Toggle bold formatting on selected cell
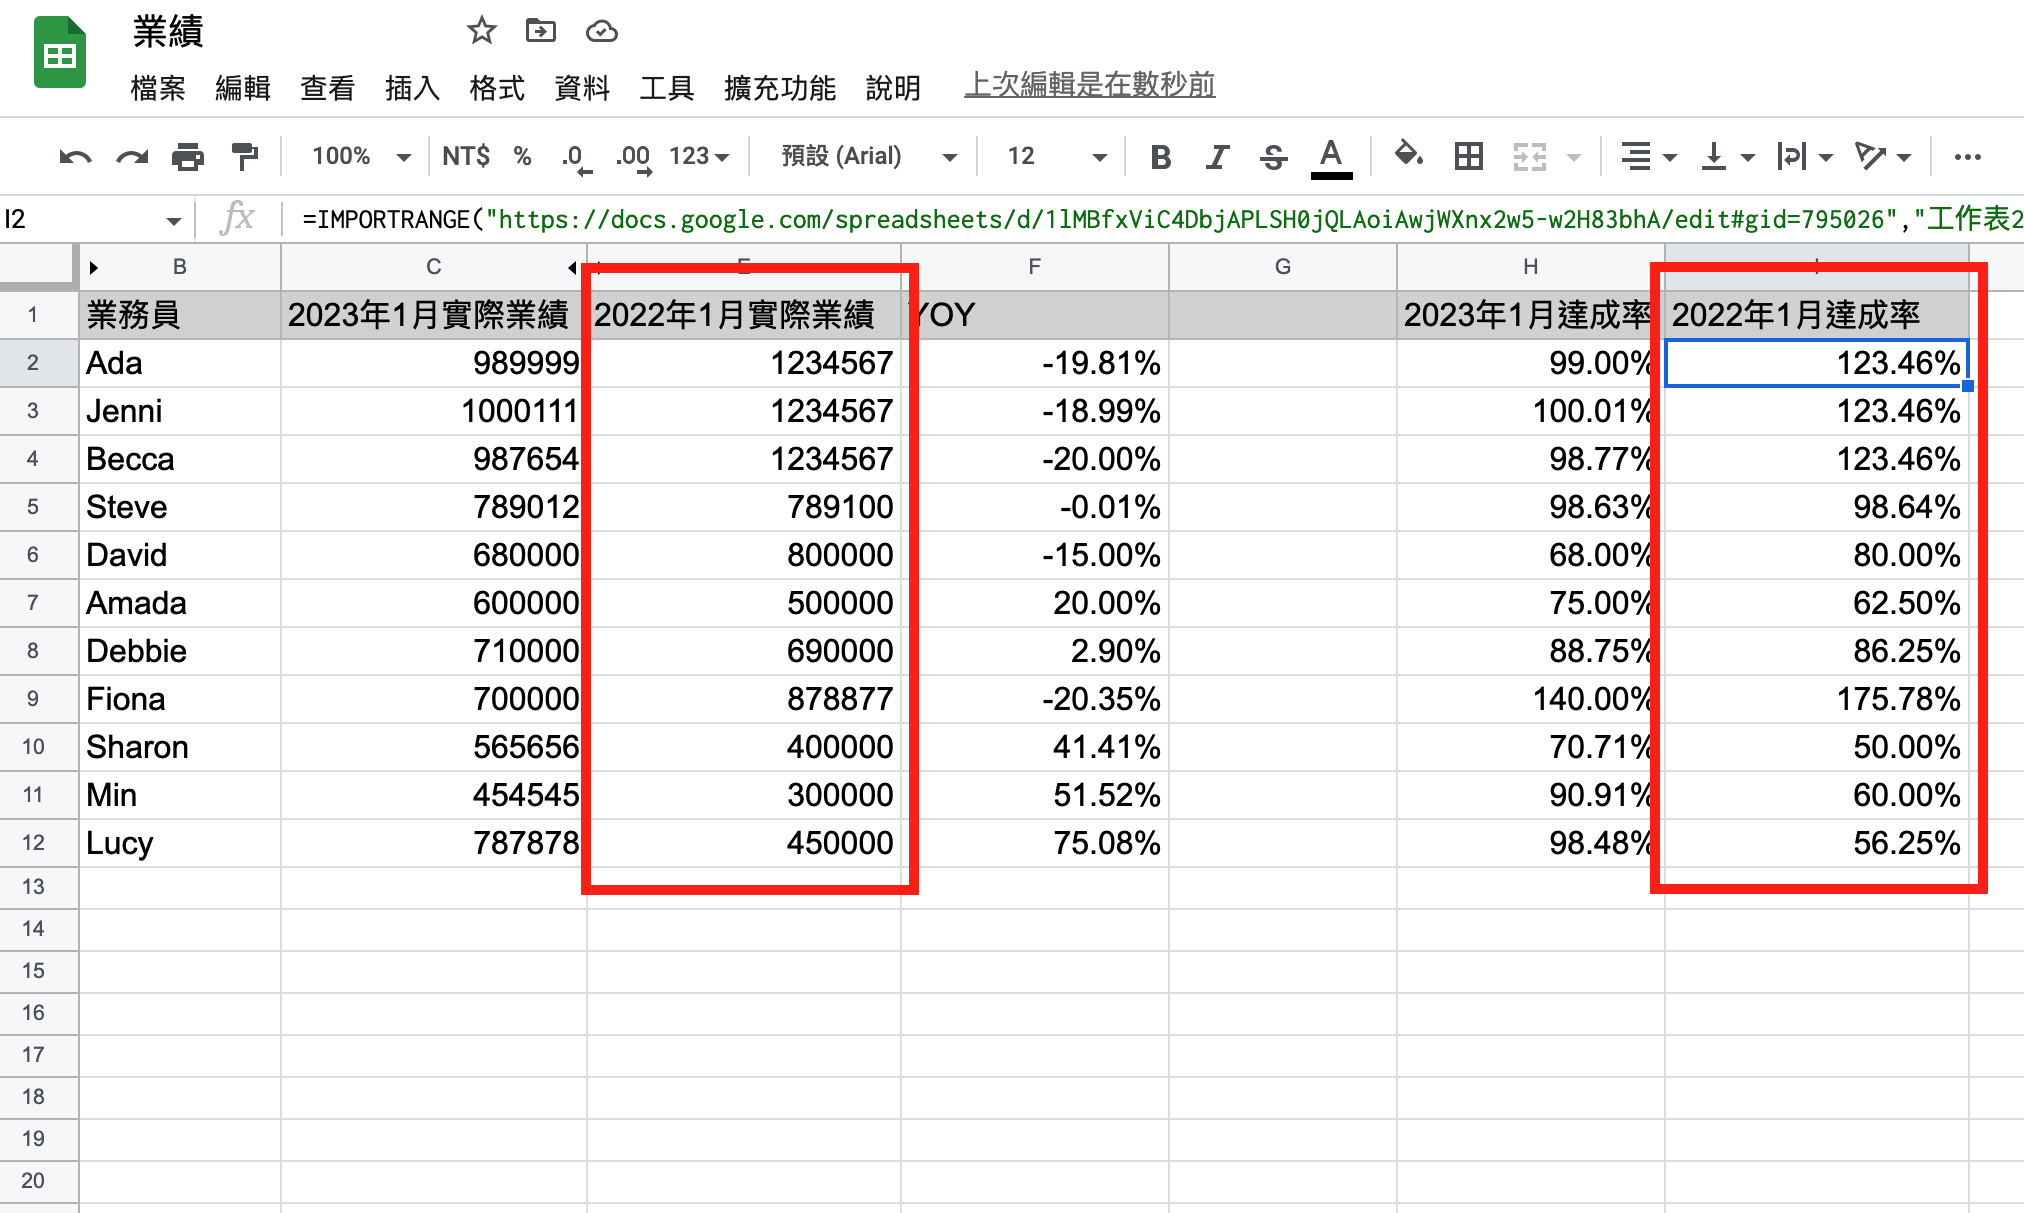2024x1213 pixels. 1160,156
